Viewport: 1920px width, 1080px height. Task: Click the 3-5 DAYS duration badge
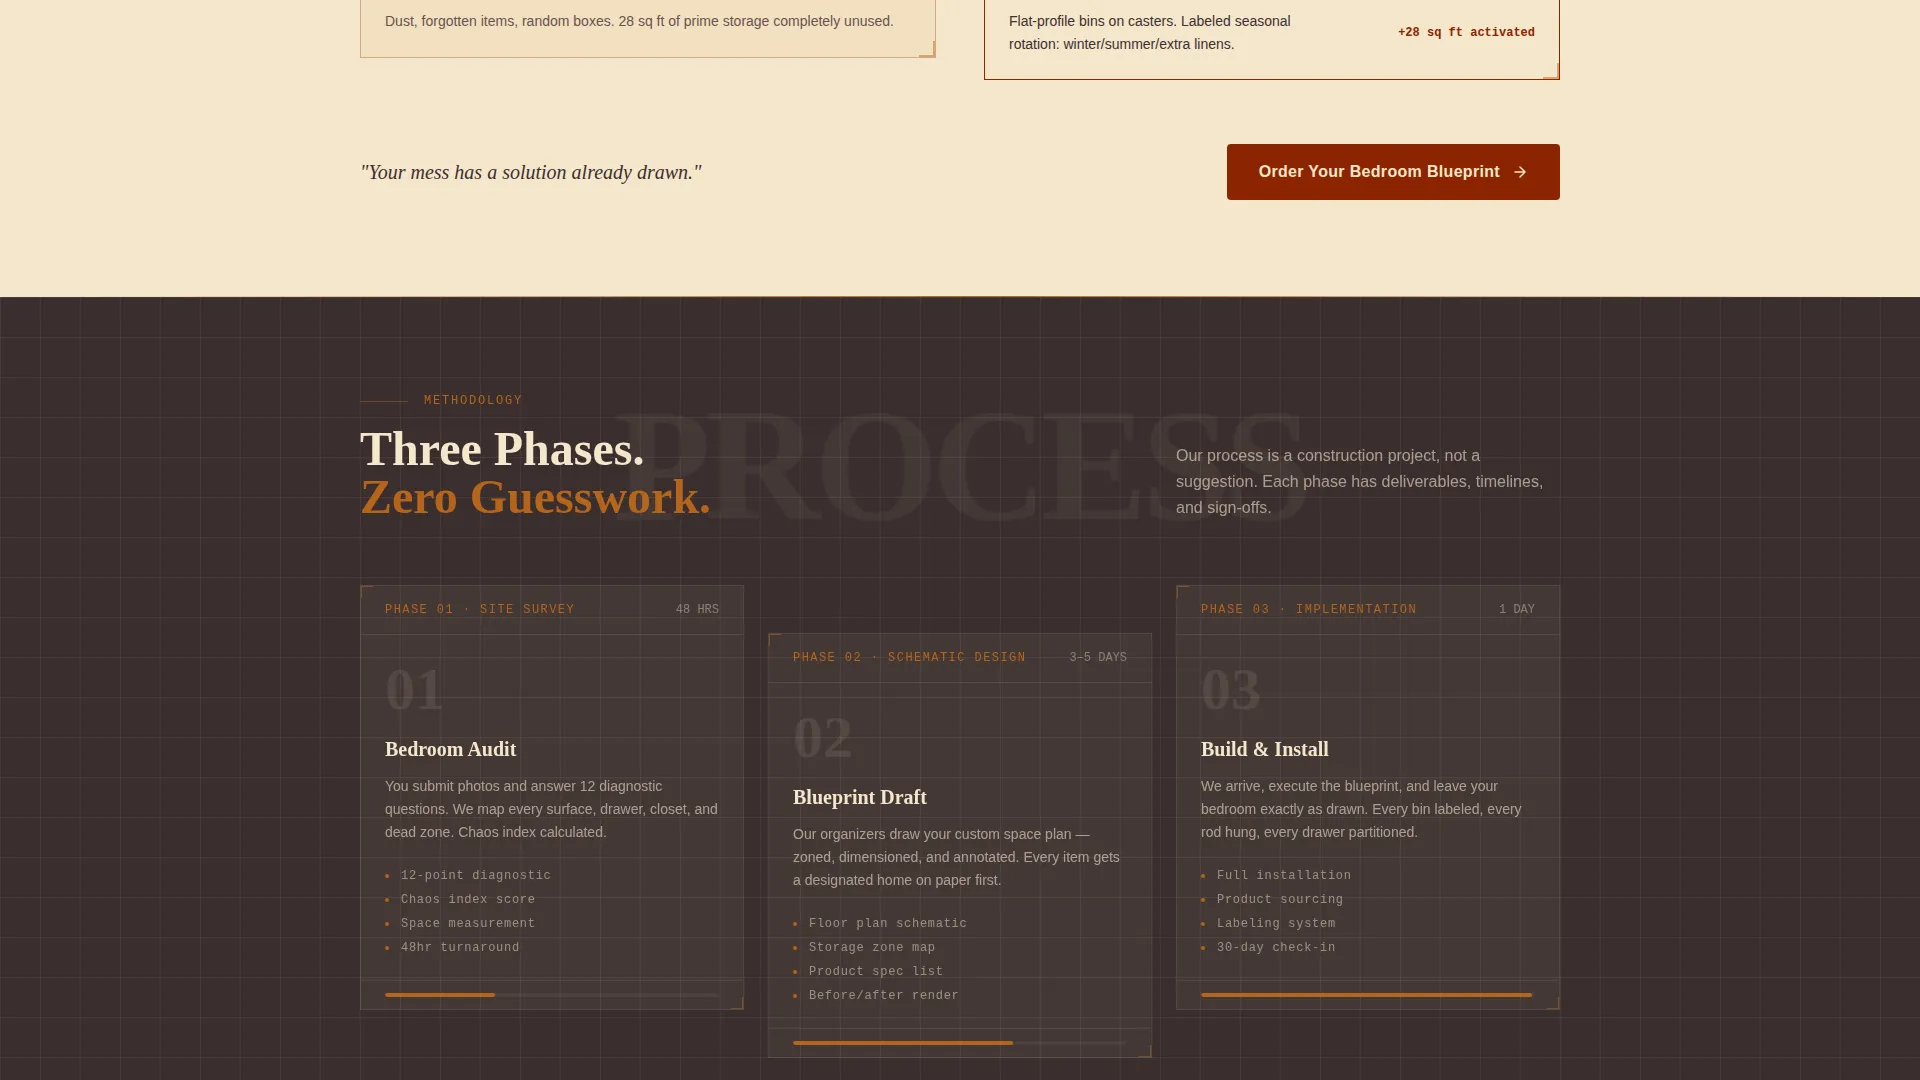(x=1098, y=657)
